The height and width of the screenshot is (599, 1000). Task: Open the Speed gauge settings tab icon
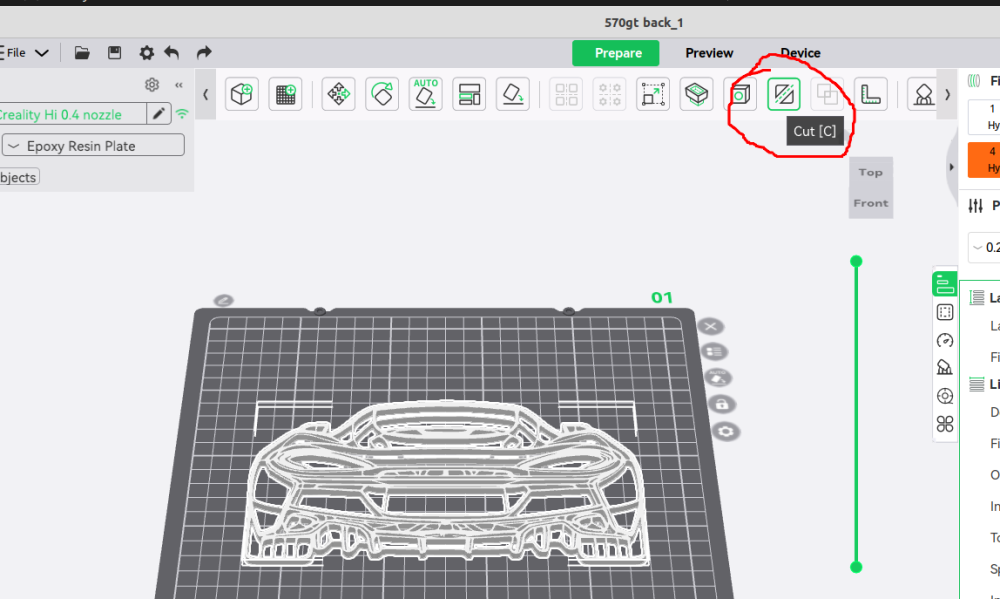pos(945,341)
